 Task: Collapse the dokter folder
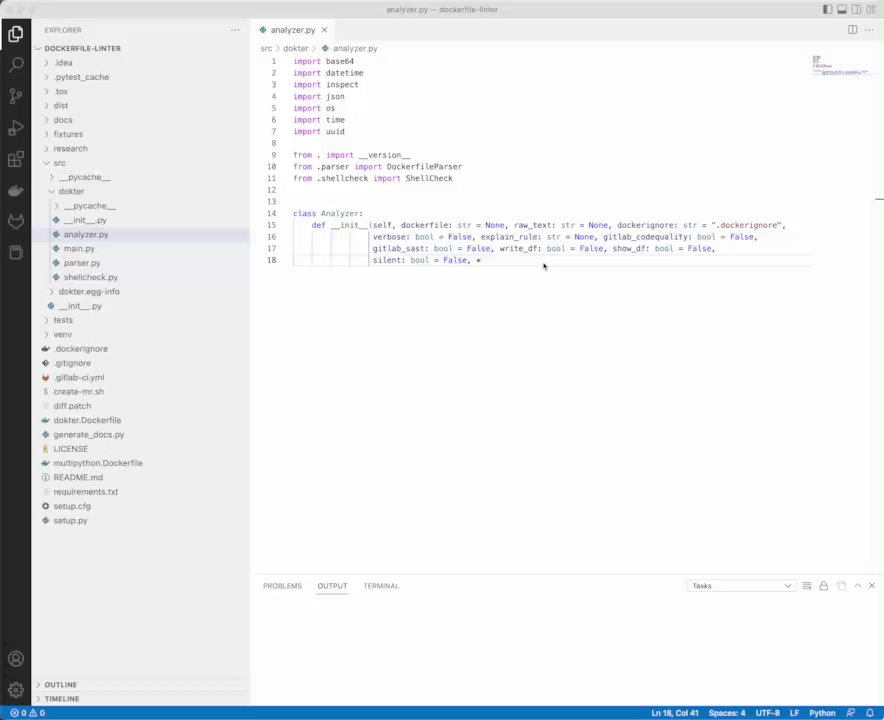pyautogui.click(x=72, y=192)
